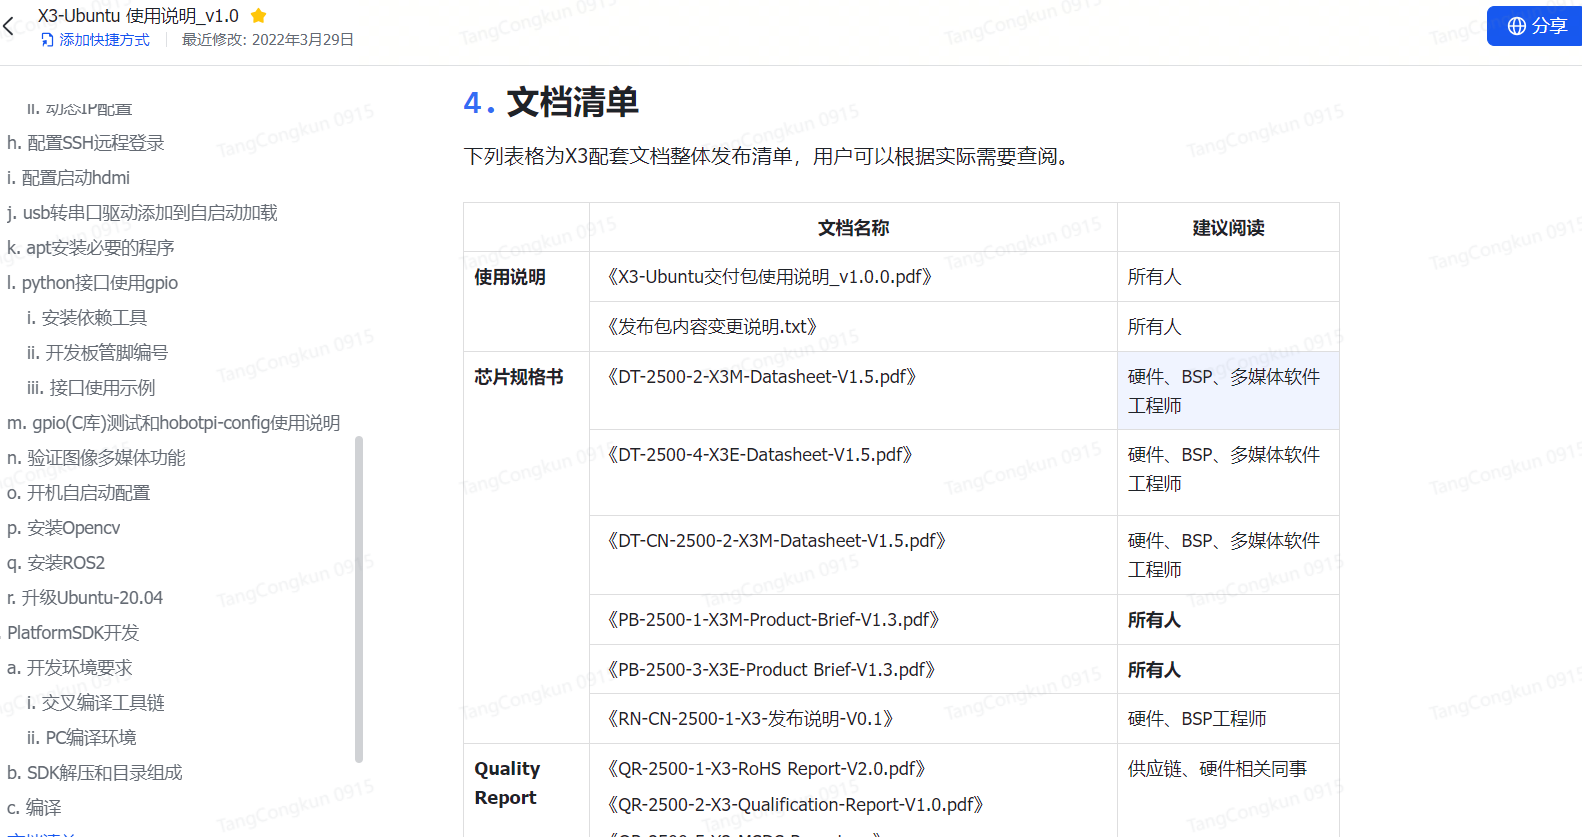
Task: Click the DT-2500-2-X3M-Datasheet-V1.5.pdf table cell
Action: [853, 391]
